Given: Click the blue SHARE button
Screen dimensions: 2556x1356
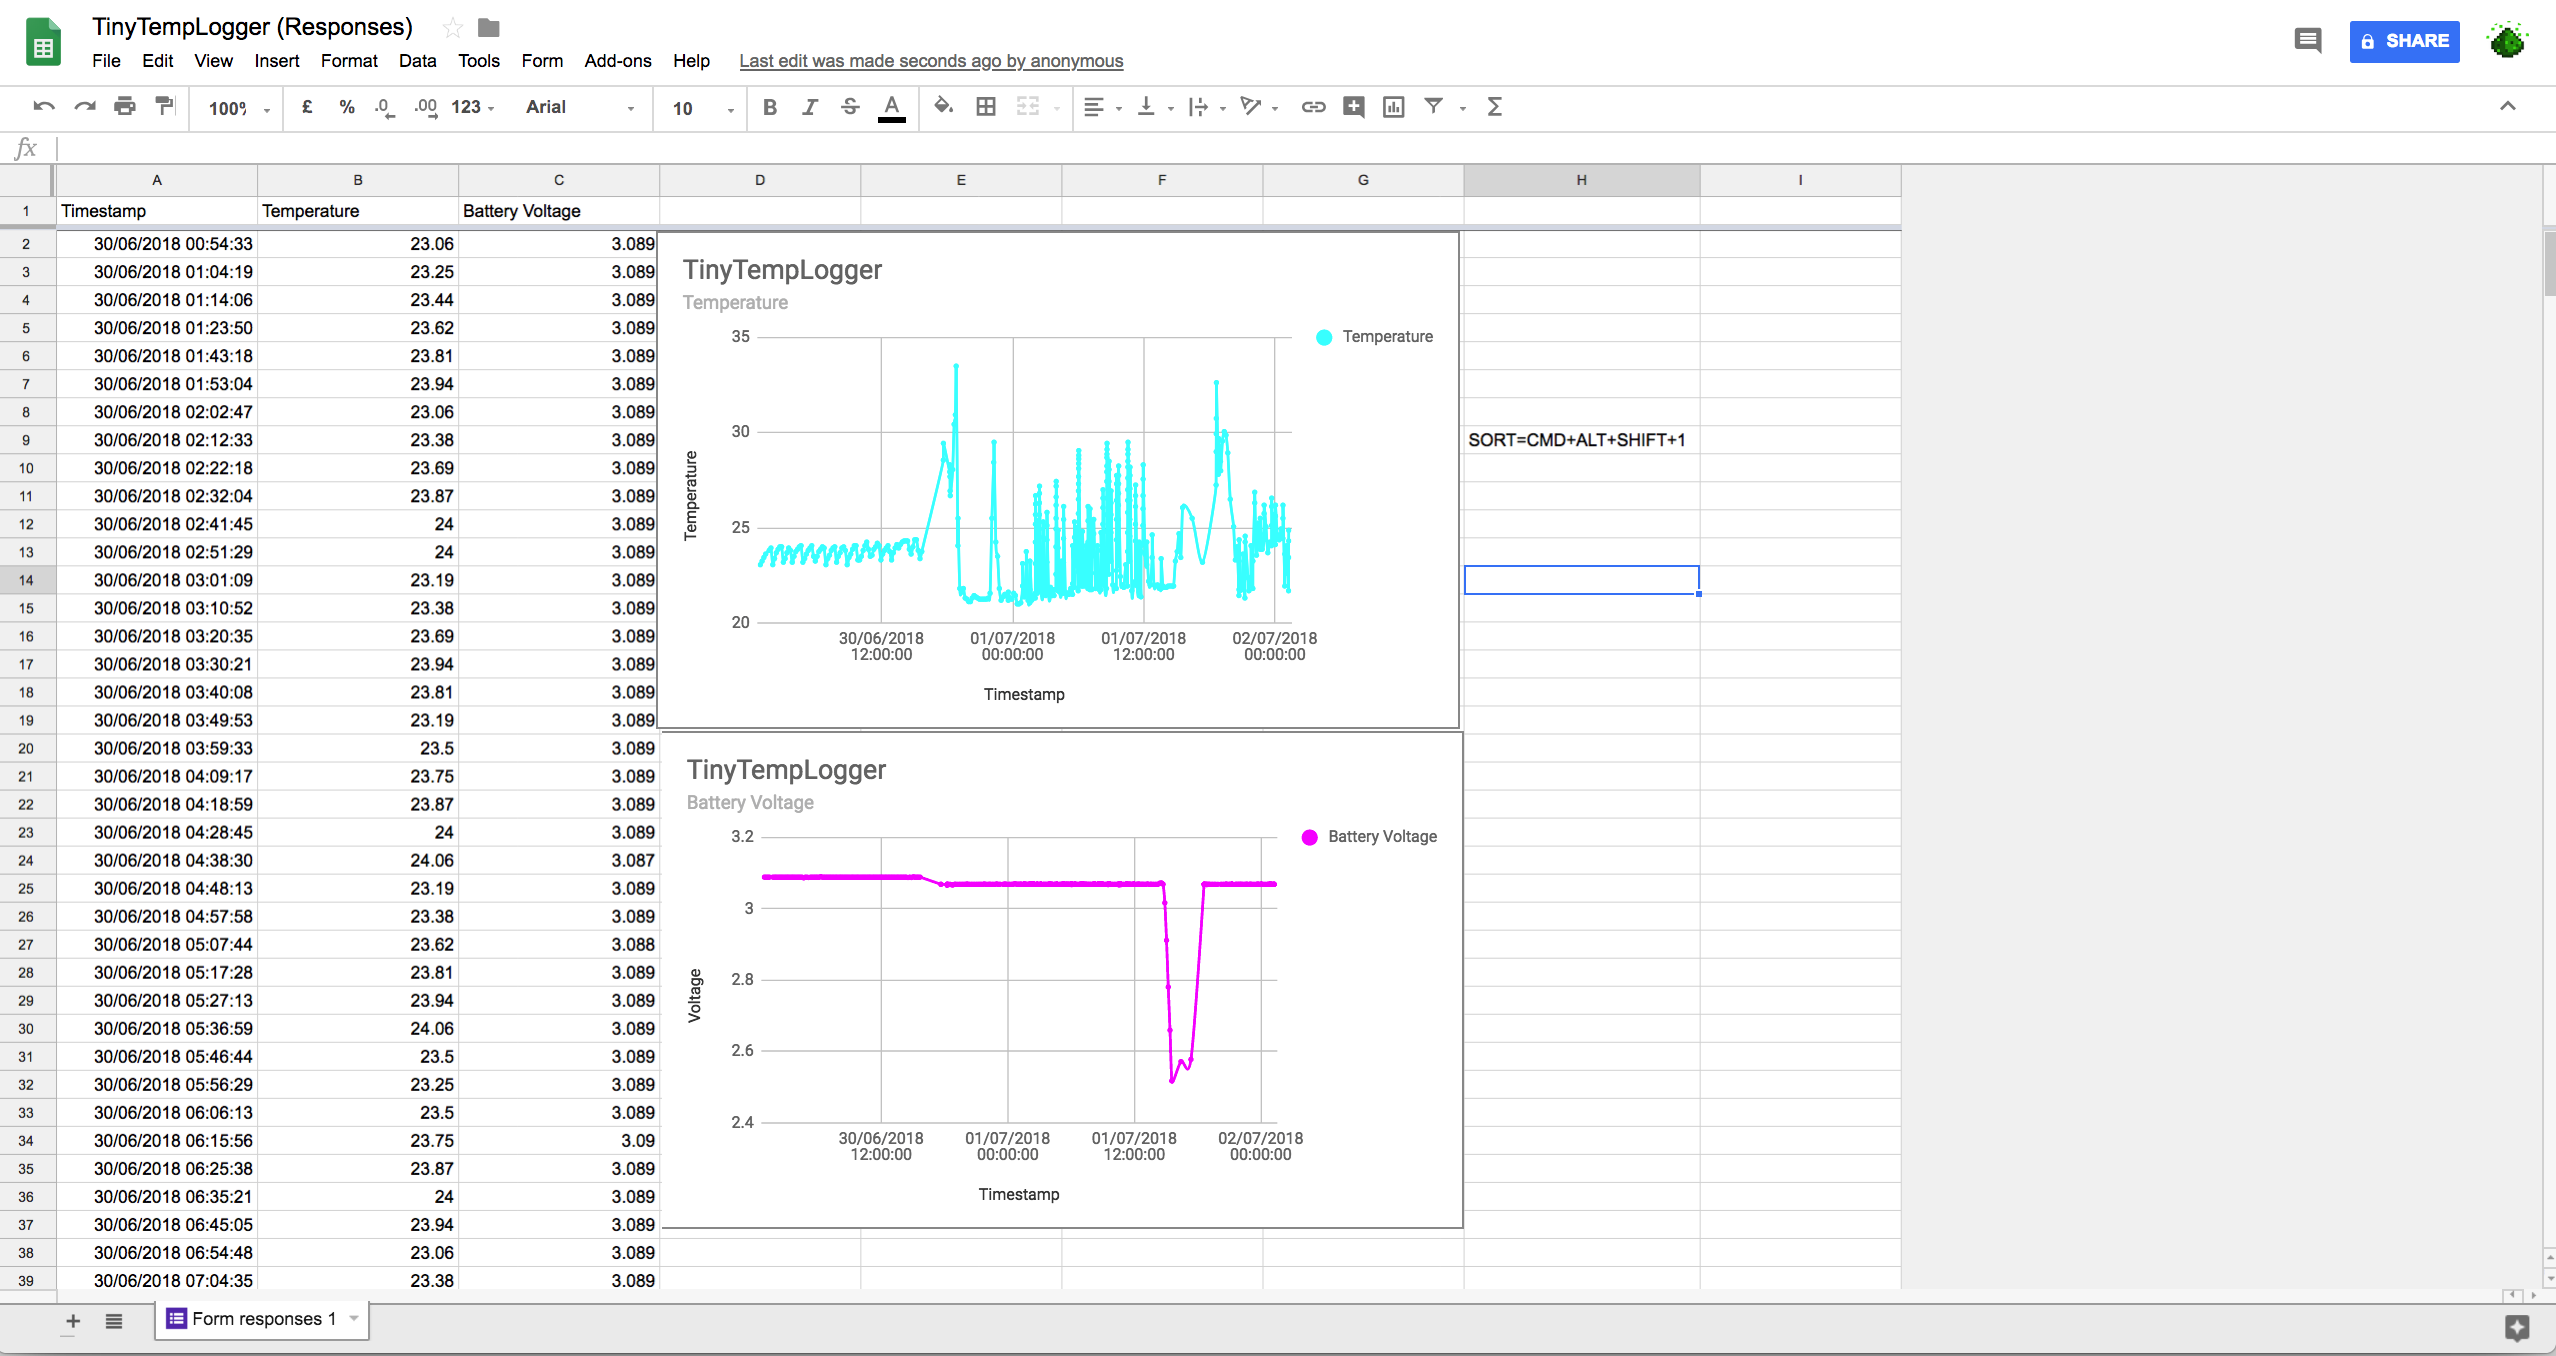Looking at the screenshot, I should click(2404, 41).
